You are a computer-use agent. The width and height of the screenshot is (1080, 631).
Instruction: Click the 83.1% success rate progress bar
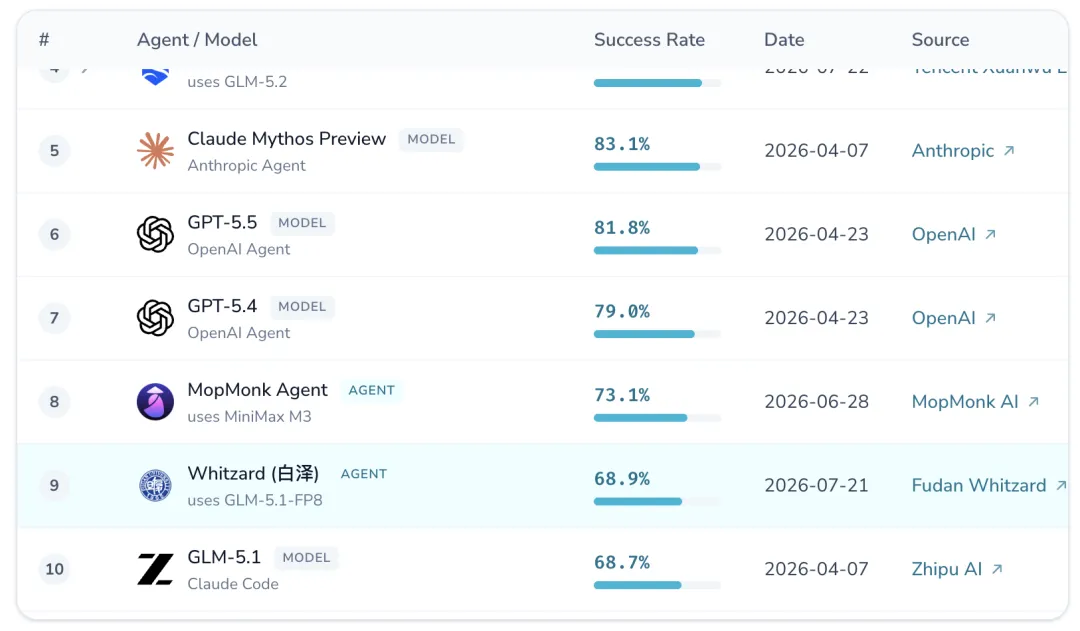(x=657, y=167)
